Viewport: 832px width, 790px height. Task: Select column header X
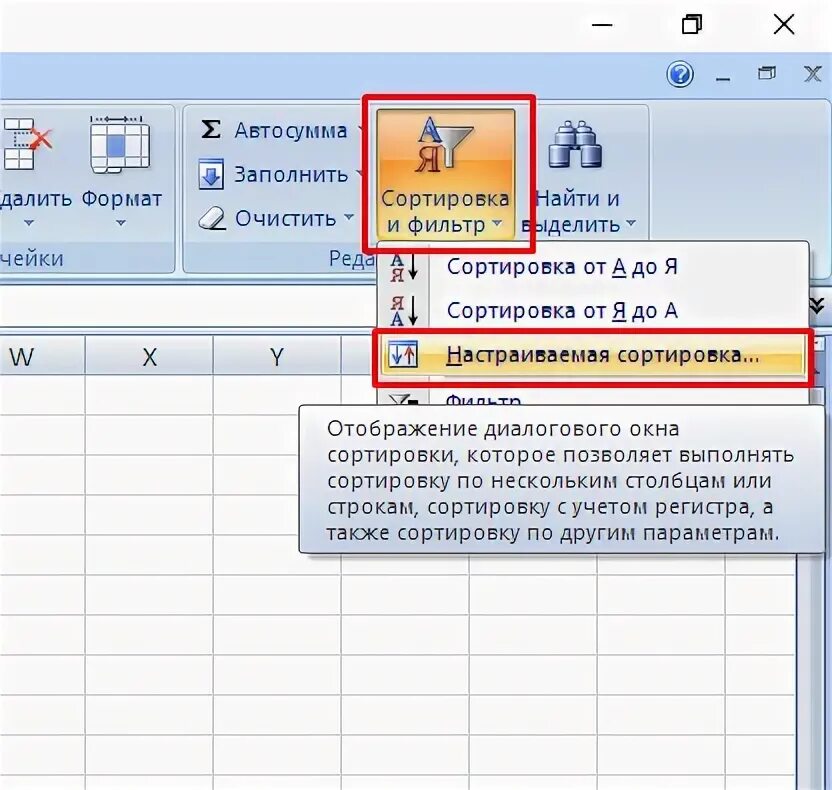[x=150, y=357]
